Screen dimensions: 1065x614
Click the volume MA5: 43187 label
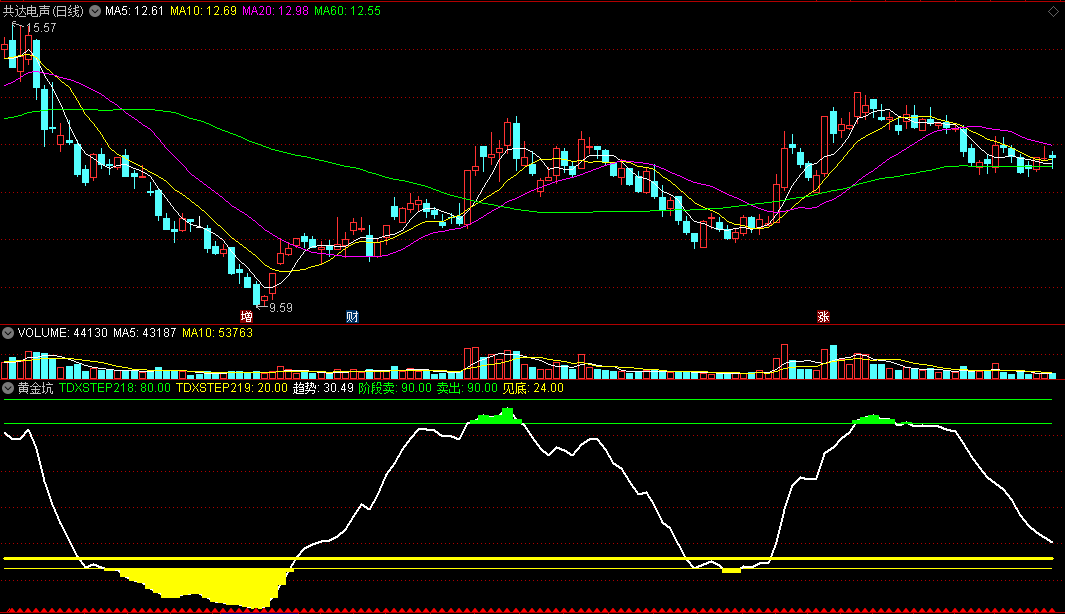(145, 333)
